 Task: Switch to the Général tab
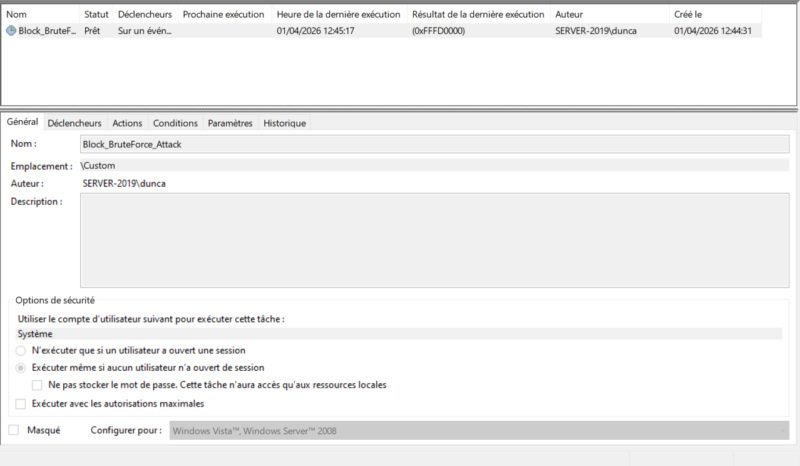pos(22,122)
